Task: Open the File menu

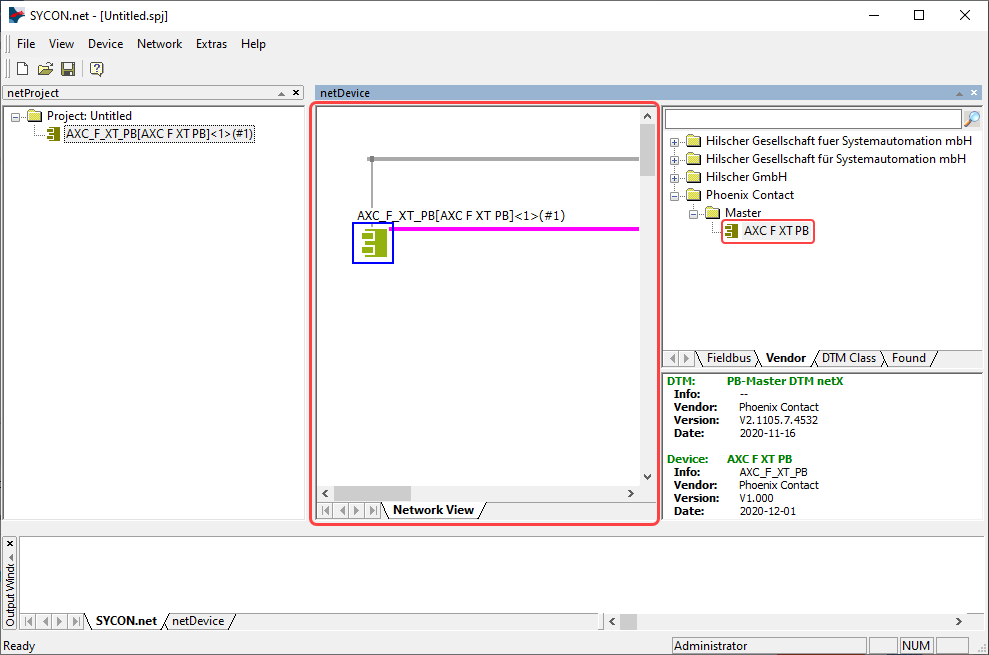Action: [26, 44]
